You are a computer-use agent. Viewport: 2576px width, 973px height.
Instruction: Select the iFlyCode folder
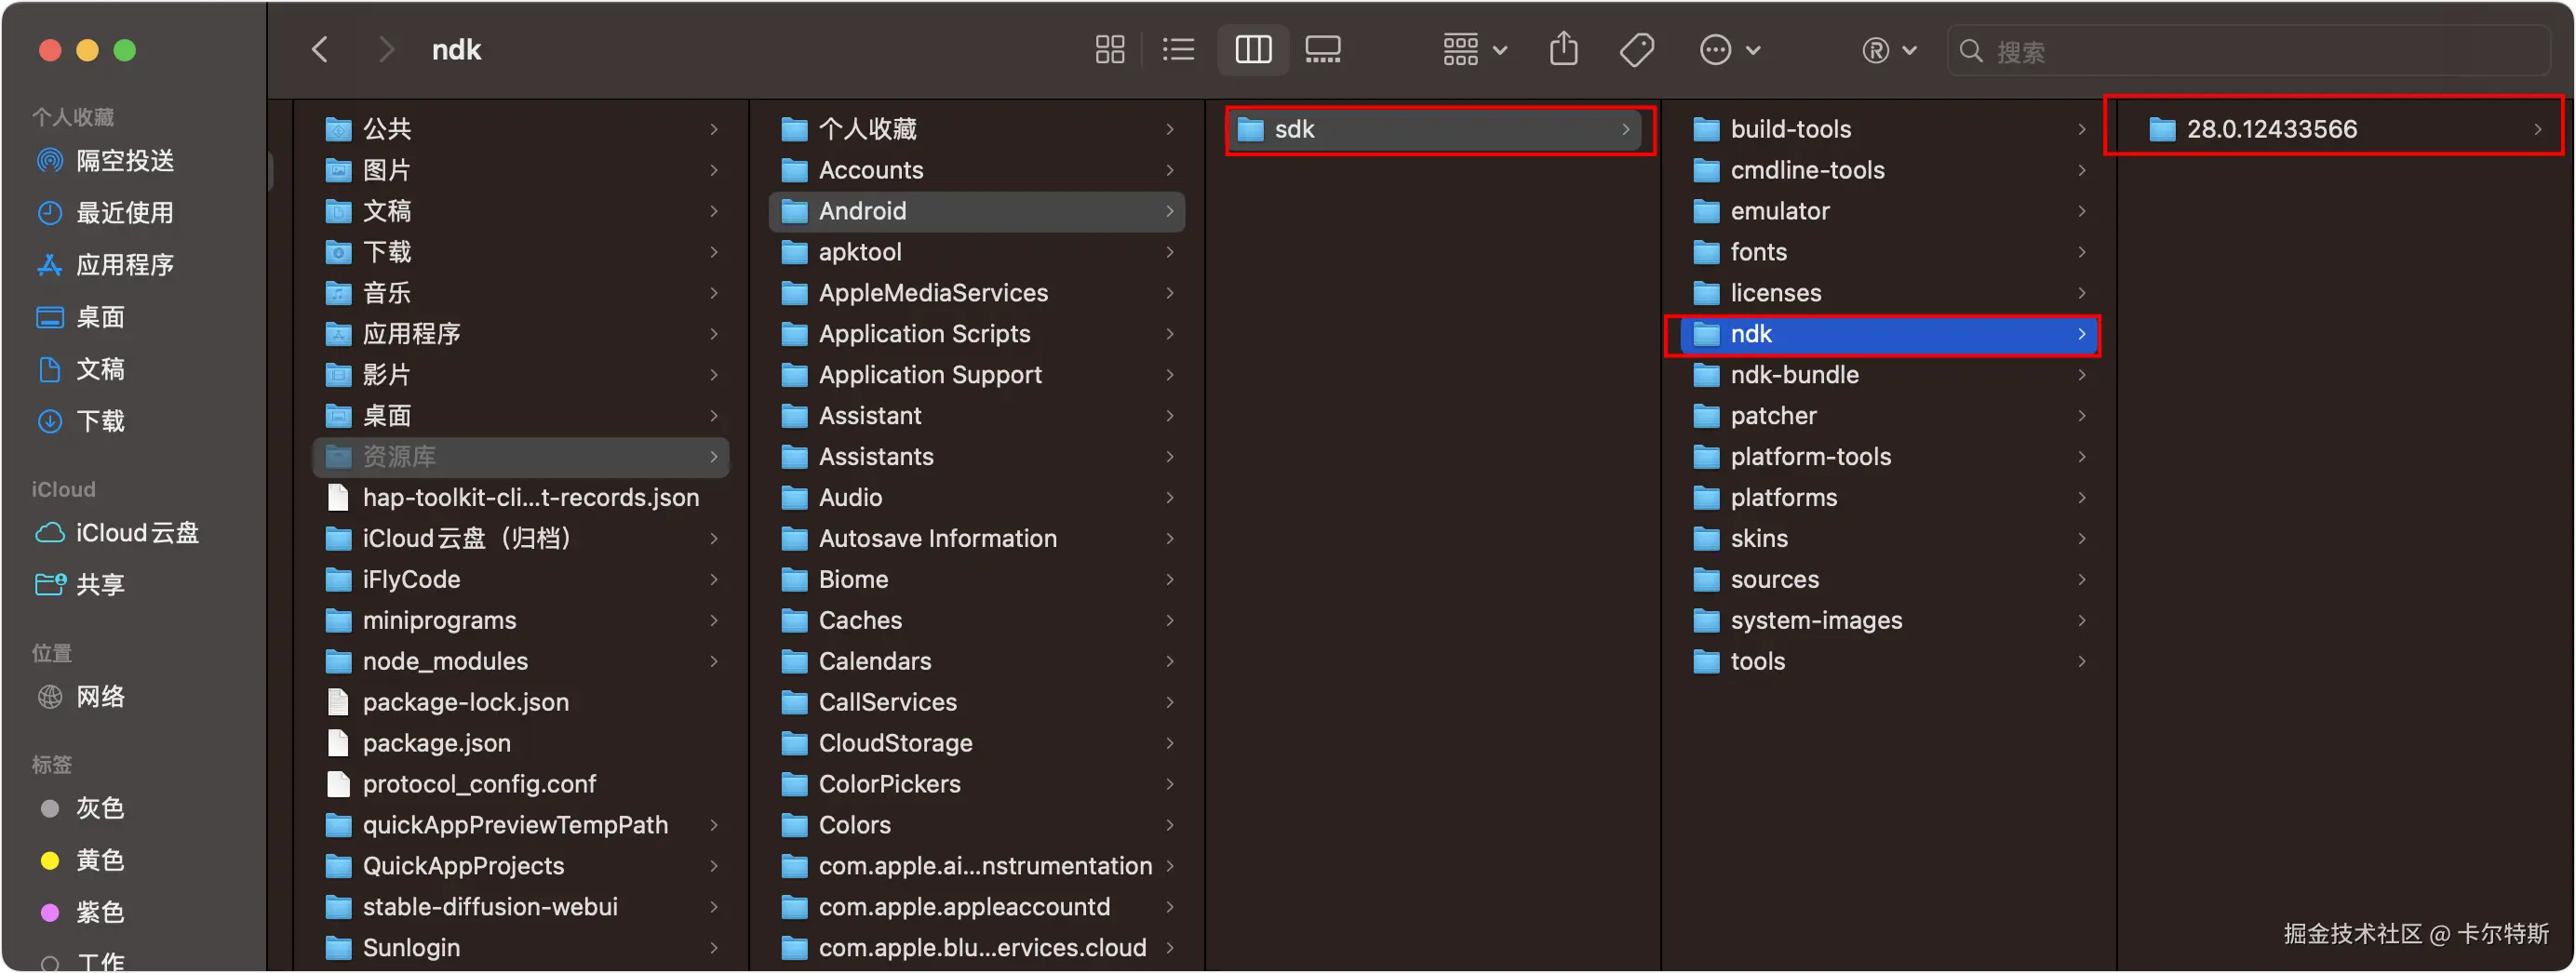tap(521, 580)
